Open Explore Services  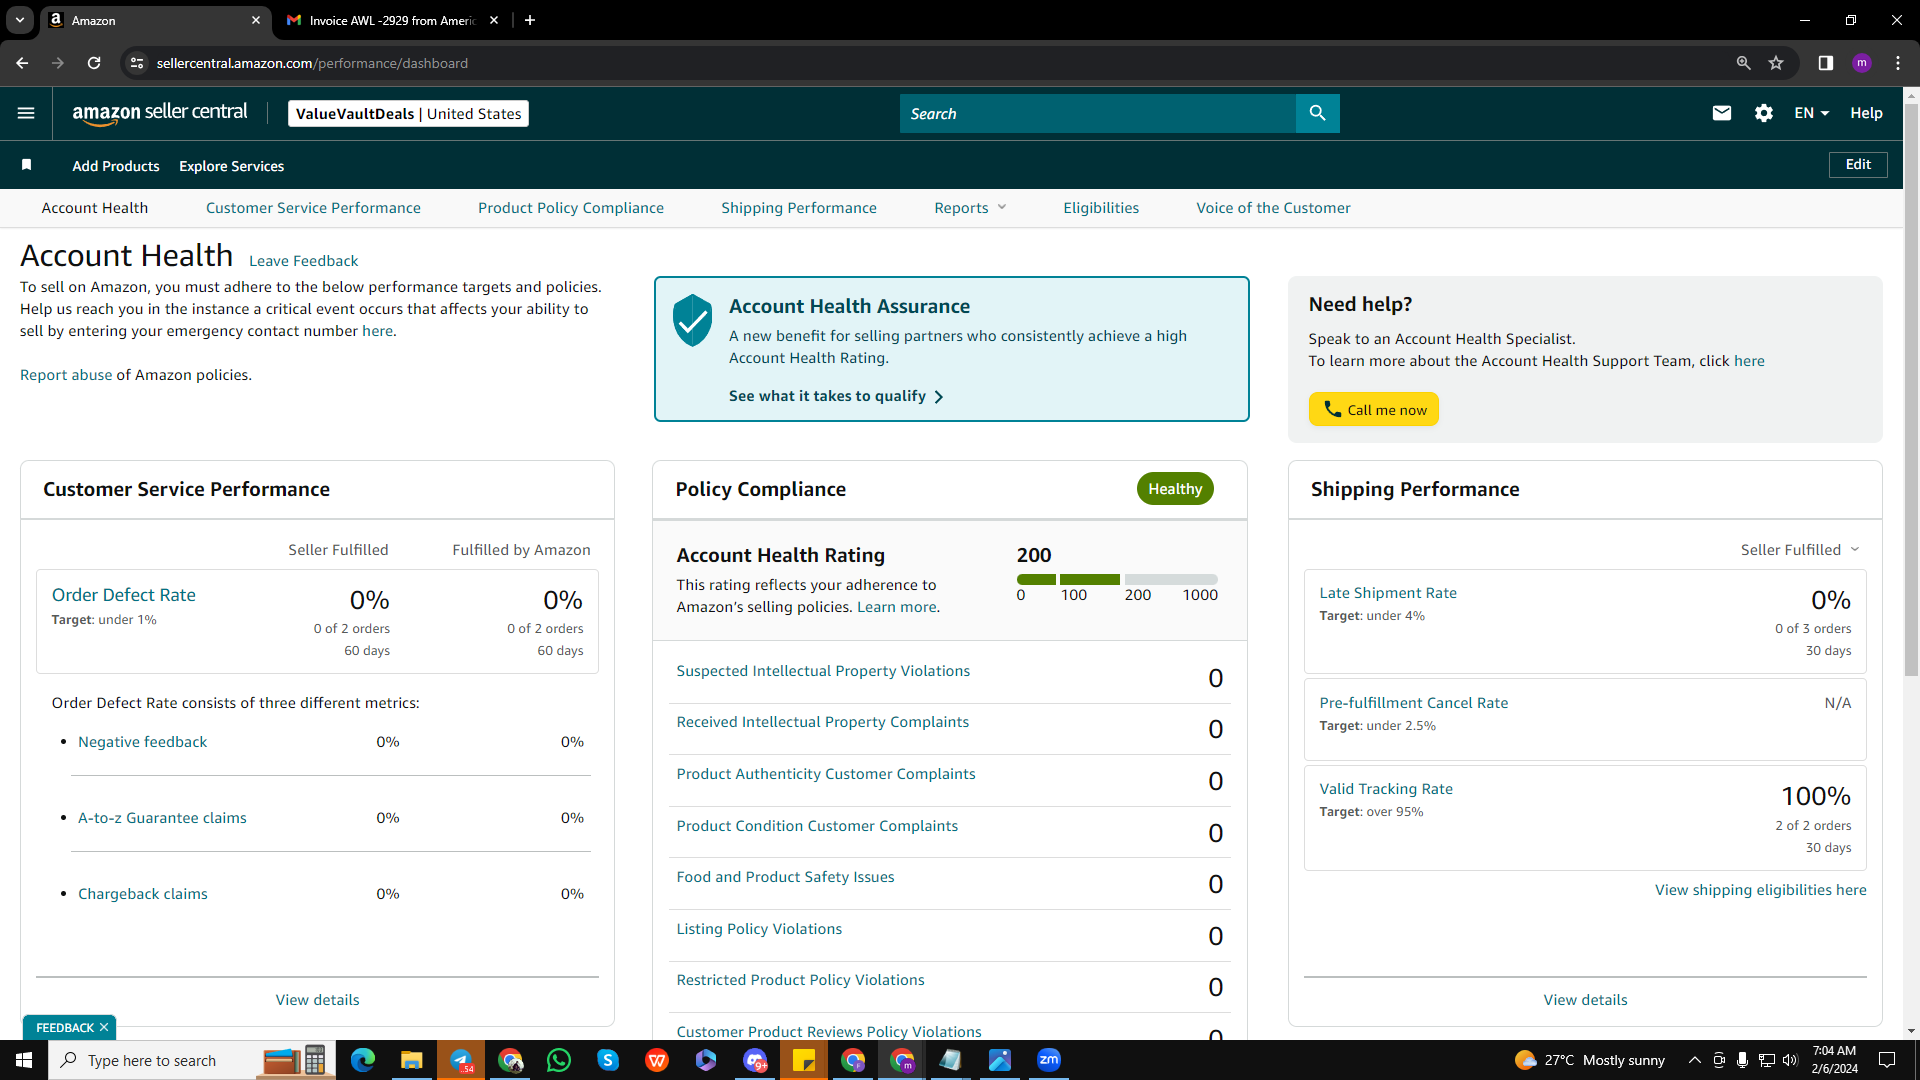click(231, 166)
